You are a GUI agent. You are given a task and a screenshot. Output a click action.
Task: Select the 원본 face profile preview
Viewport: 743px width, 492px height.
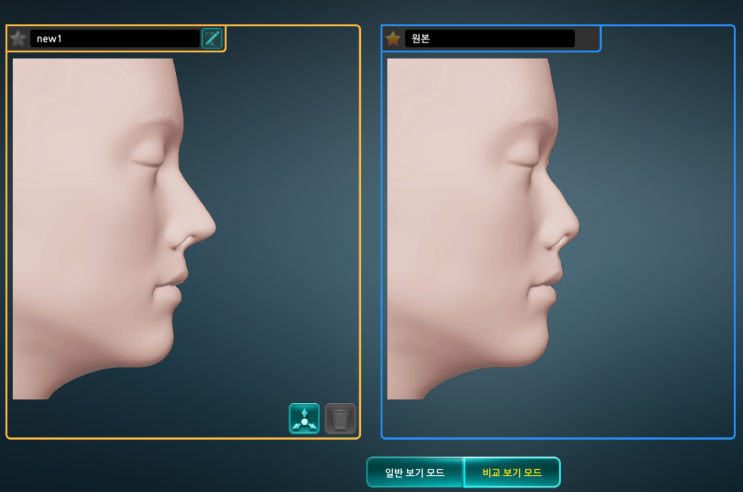(x=483, y=229)
